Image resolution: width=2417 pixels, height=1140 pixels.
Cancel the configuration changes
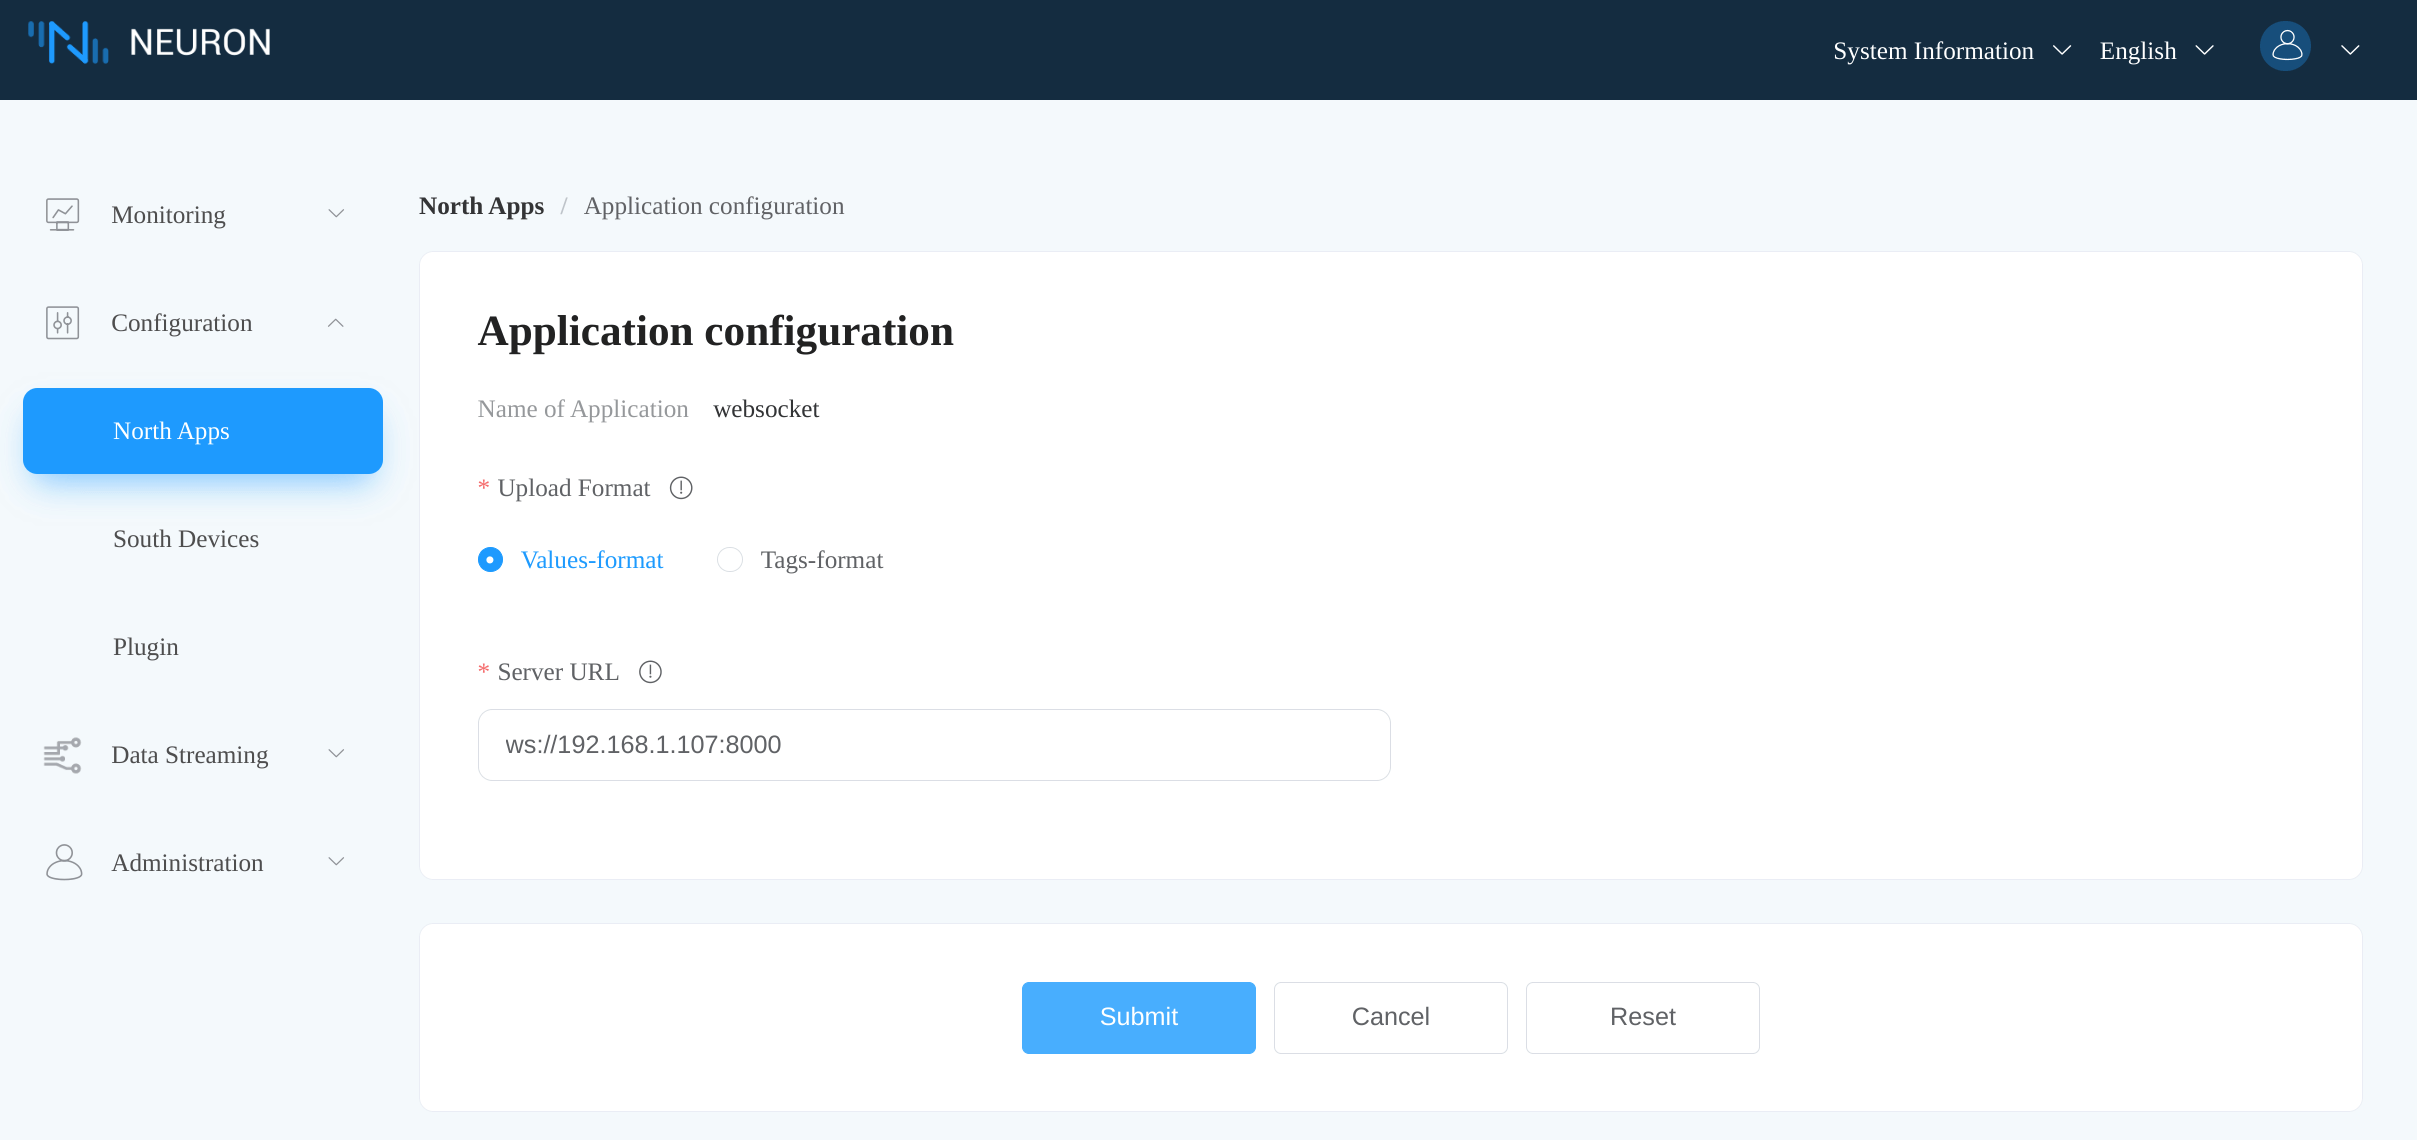point(1390,1017)
